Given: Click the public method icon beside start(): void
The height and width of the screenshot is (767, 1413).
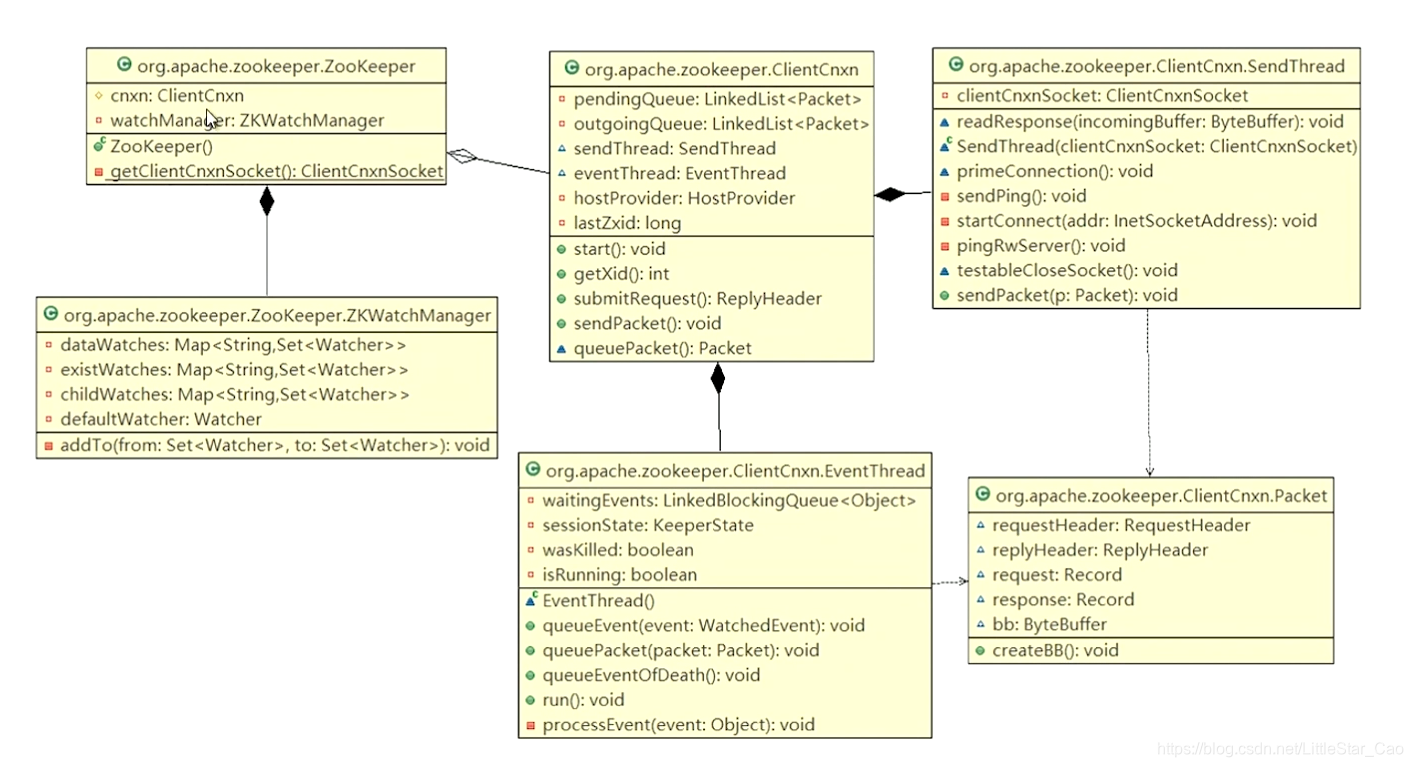Looking at the screenshot, I should click(x=562, y=249).
